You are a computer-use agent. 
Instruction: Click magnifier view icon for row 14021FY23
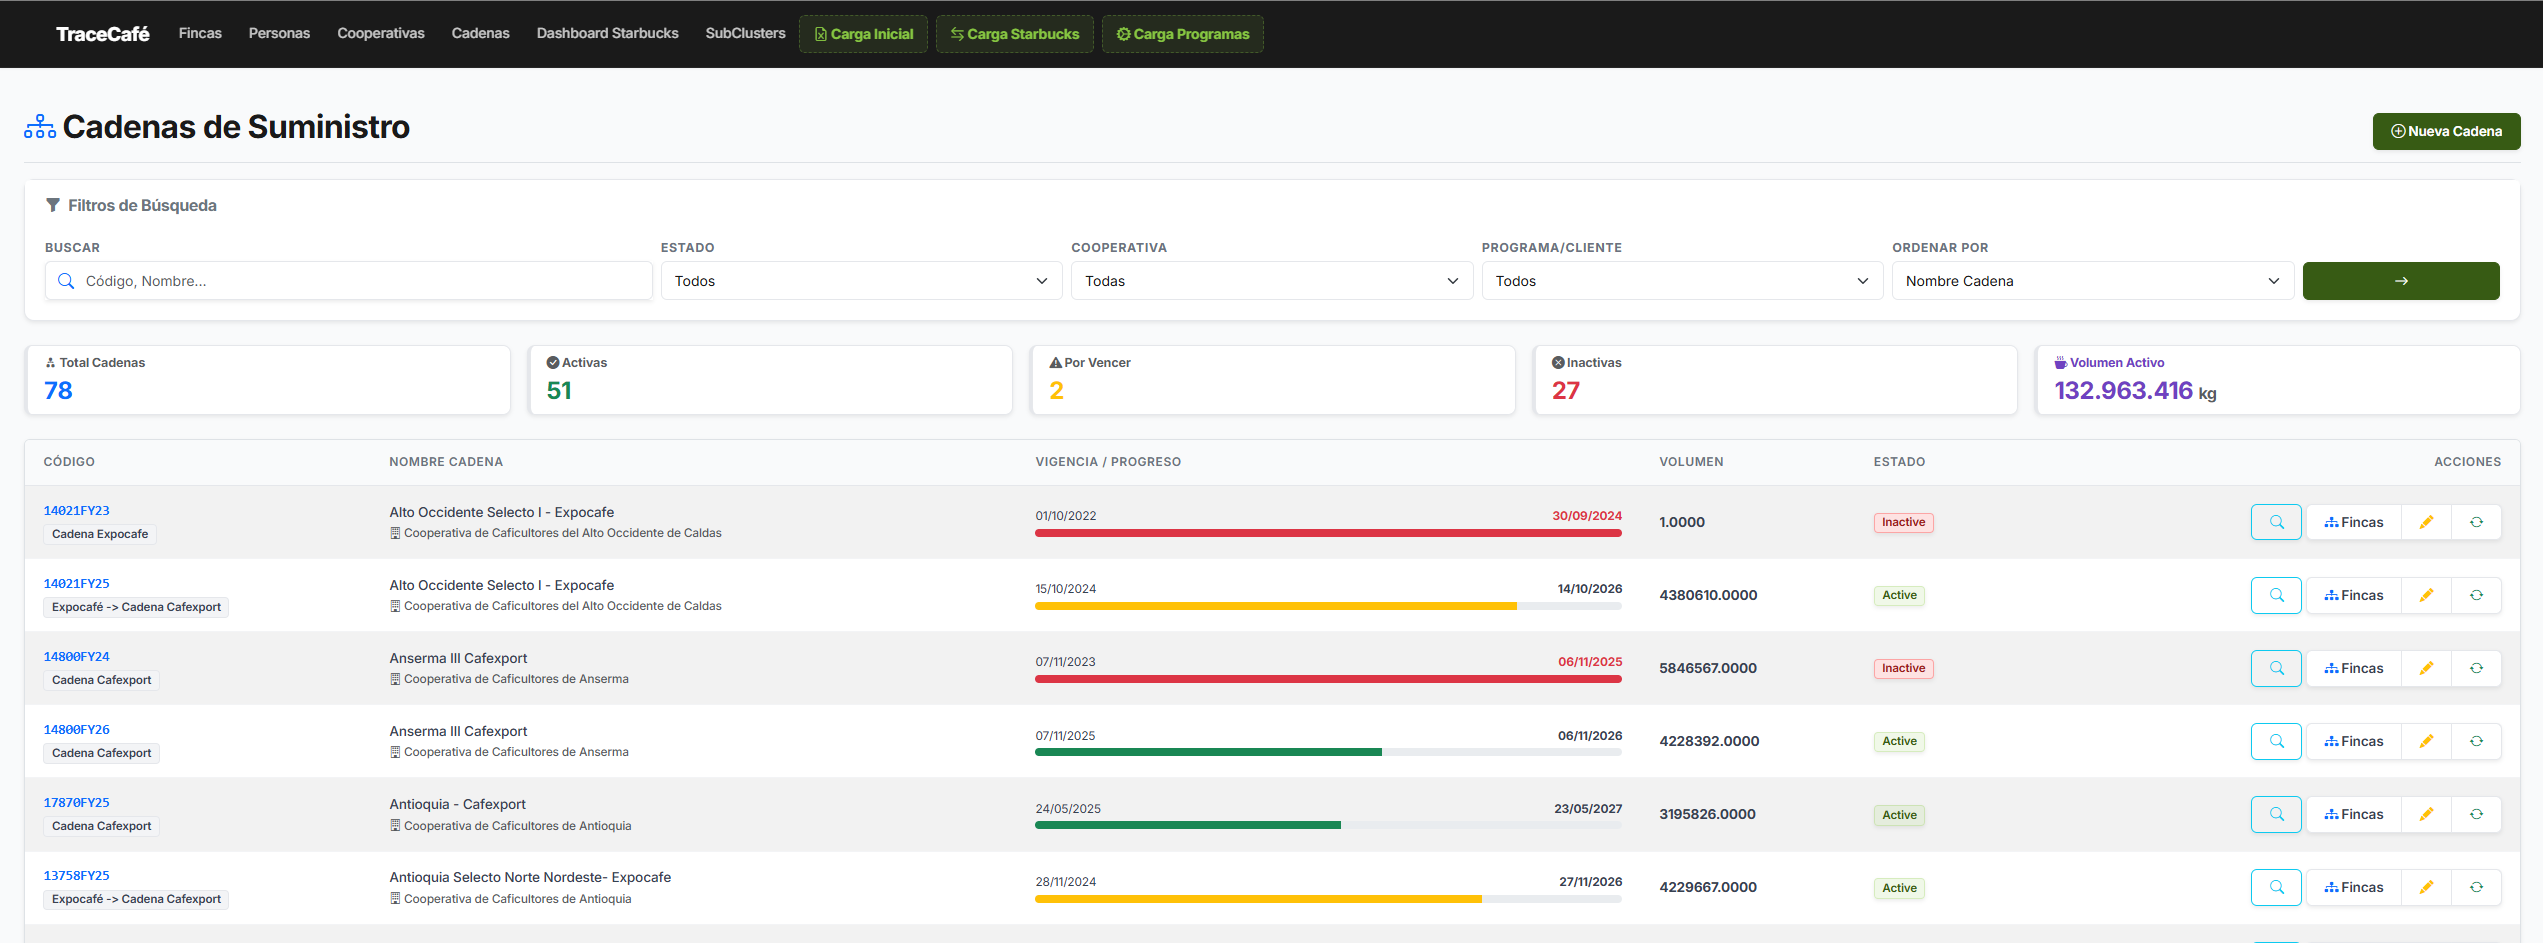[2276, 522]
